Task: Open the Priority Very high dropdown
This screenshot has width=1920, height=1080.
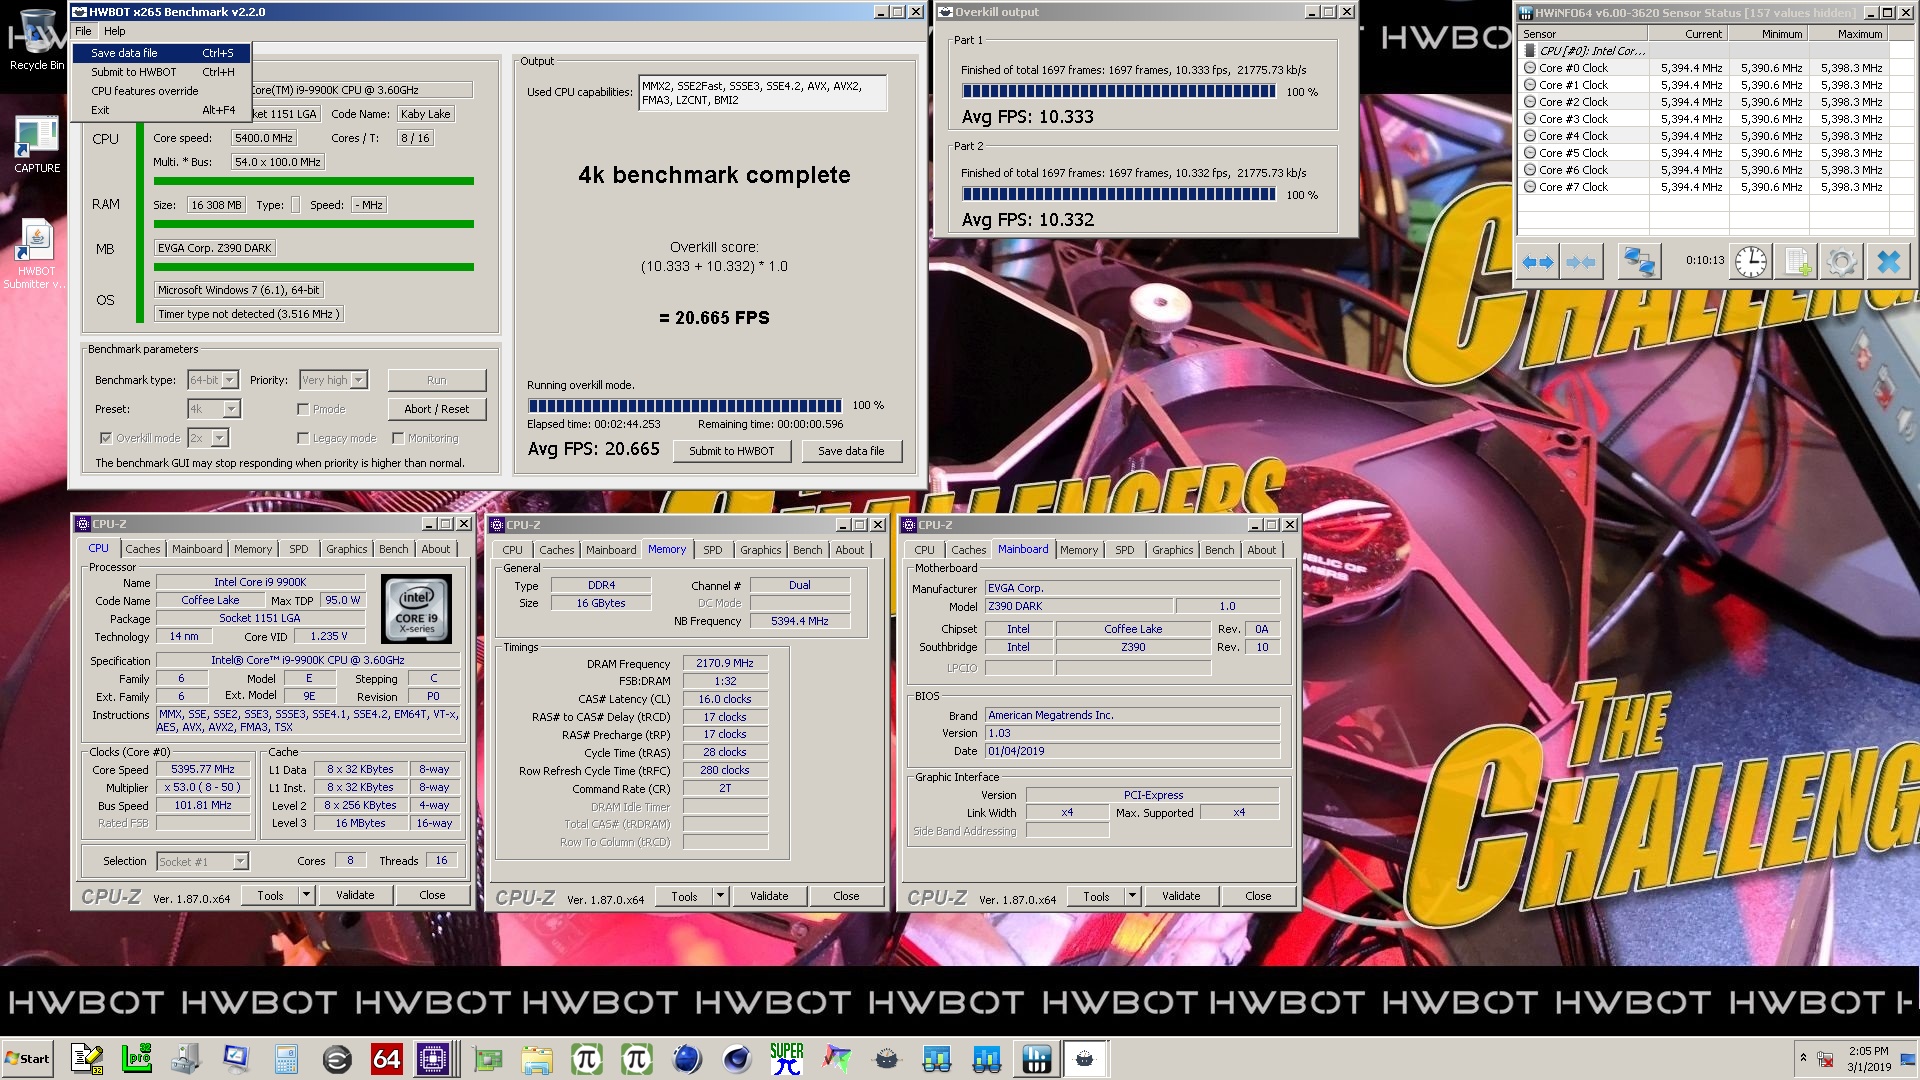Action: tap(334, 380)
